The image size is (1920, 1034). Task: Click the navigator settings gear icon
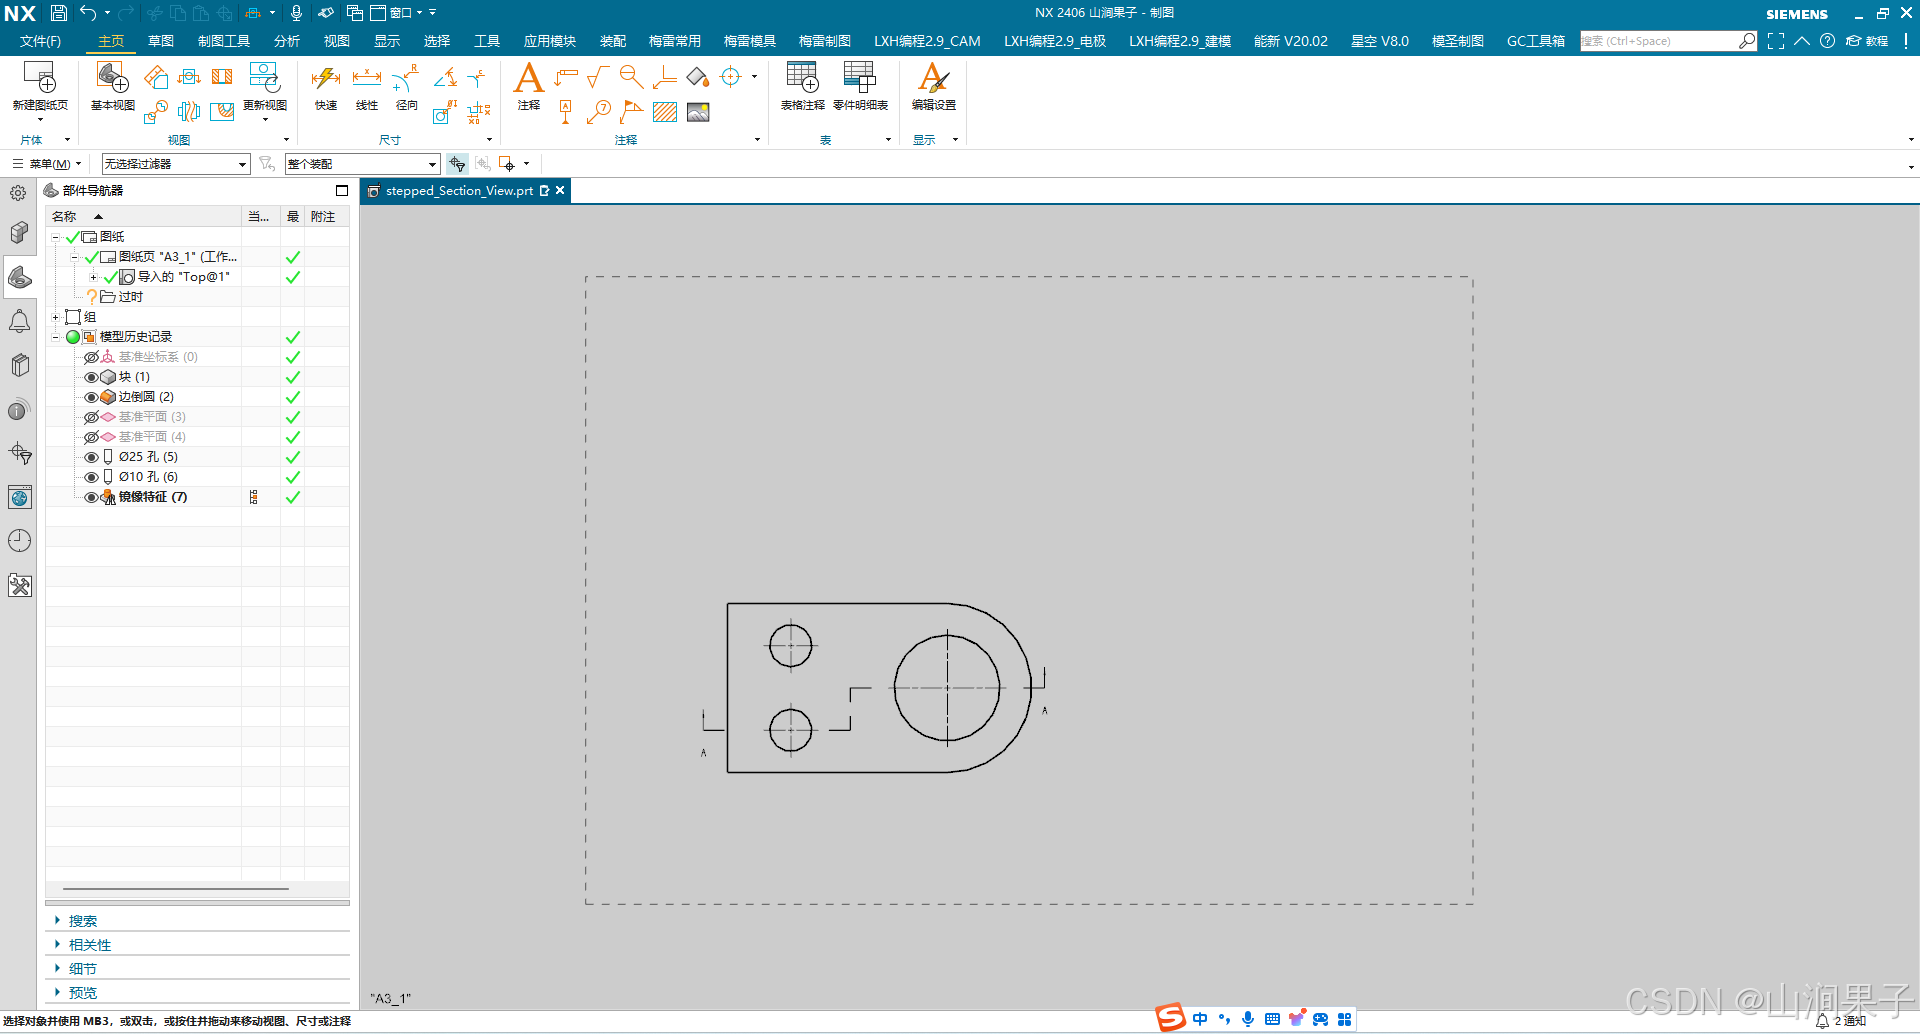(19, 193)
